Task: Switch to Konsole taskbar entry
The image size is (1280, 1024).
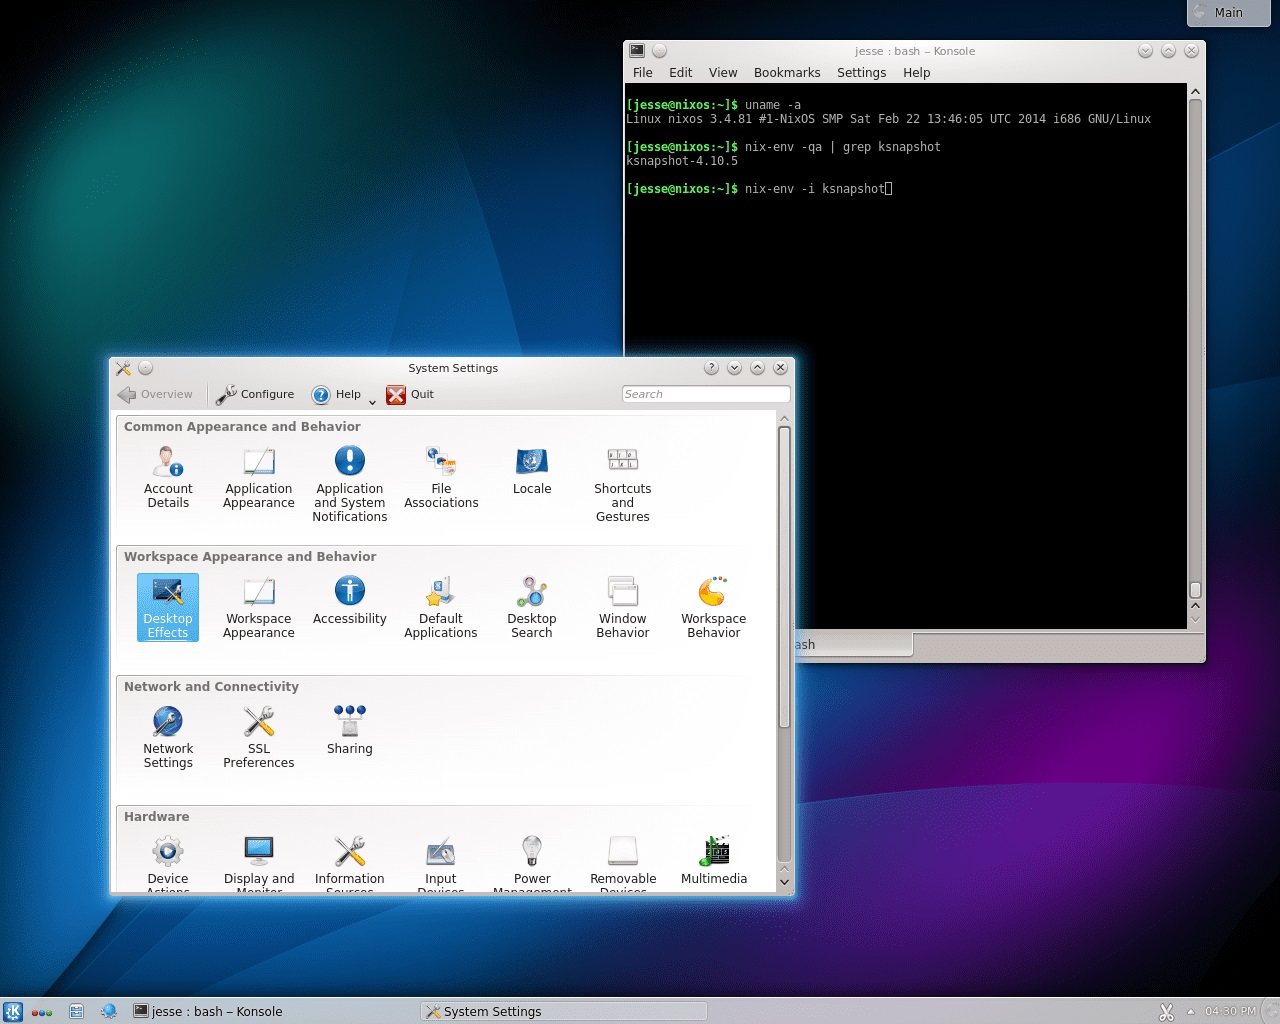Action: click(x=272, y=1011)
